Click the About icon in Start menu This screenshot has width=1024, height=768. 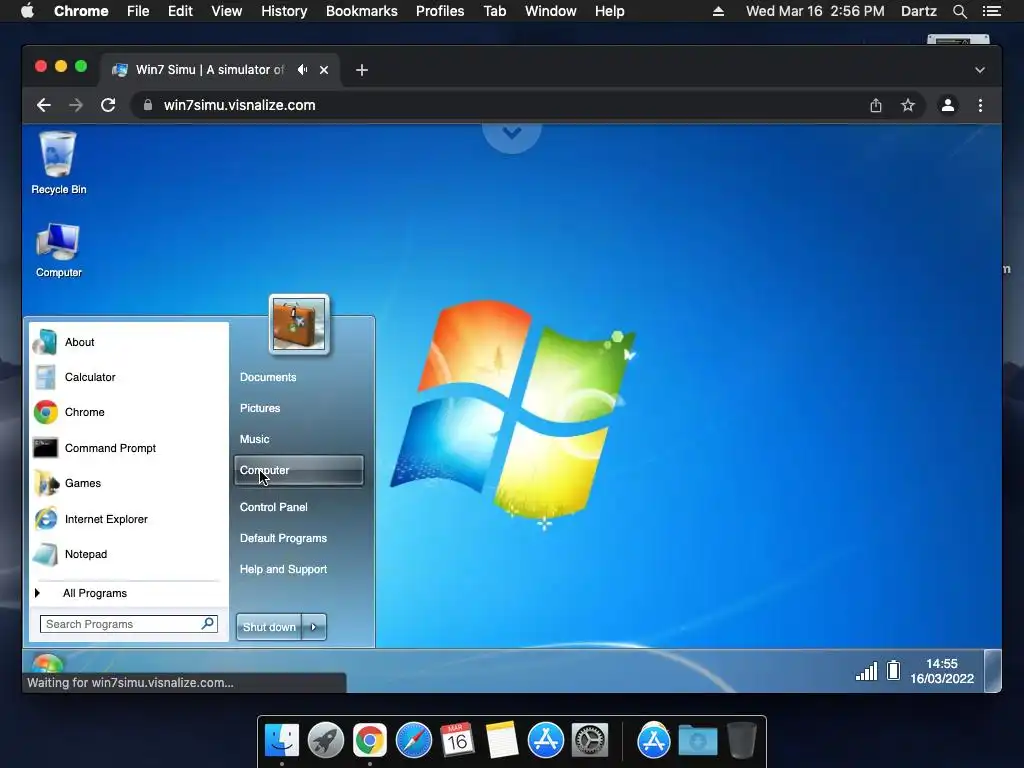pyautogui.click(x=45, y=342)
